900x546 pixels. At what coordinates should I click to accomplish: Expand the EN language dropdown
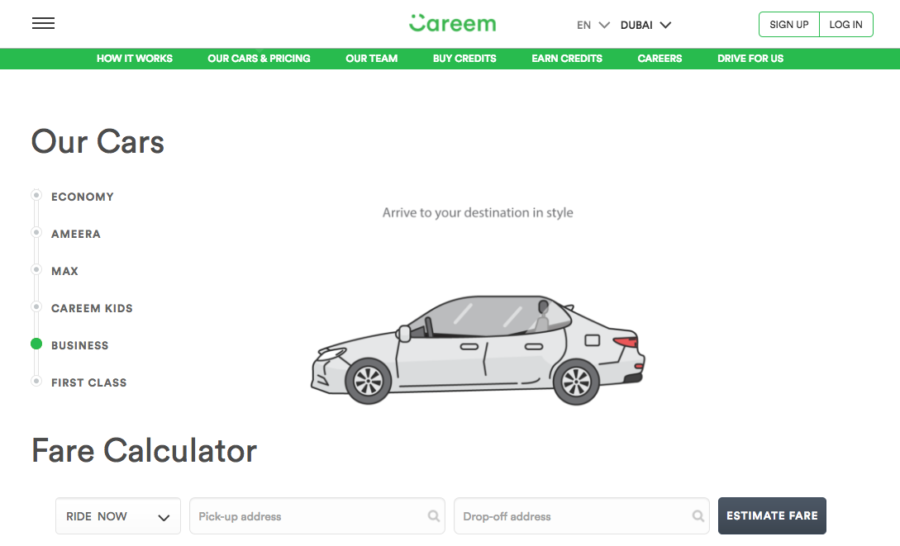593,25
